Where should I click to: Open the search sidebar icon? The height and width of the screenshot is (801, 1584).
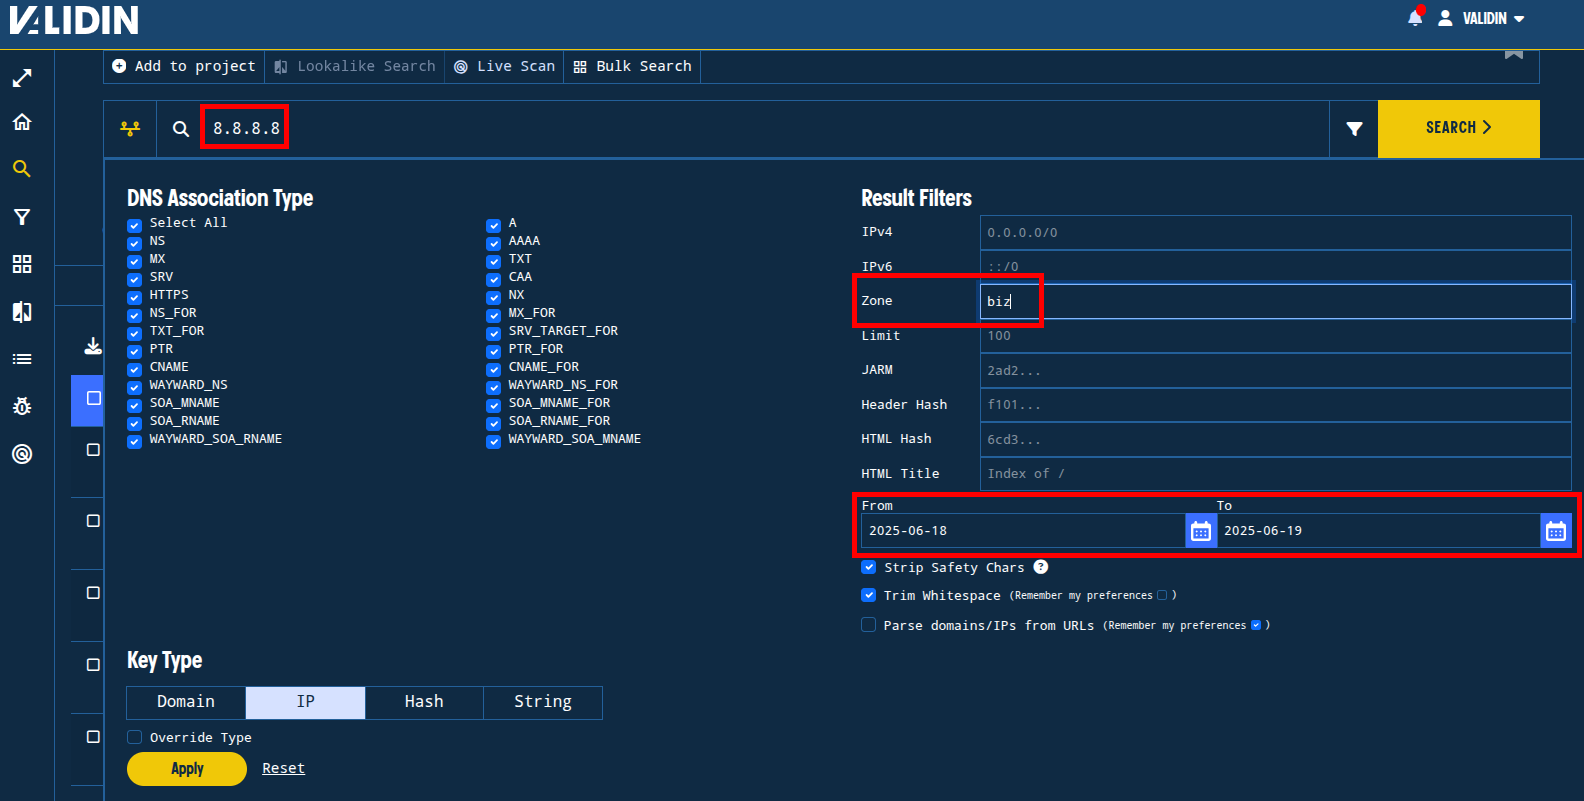point(22,169)
